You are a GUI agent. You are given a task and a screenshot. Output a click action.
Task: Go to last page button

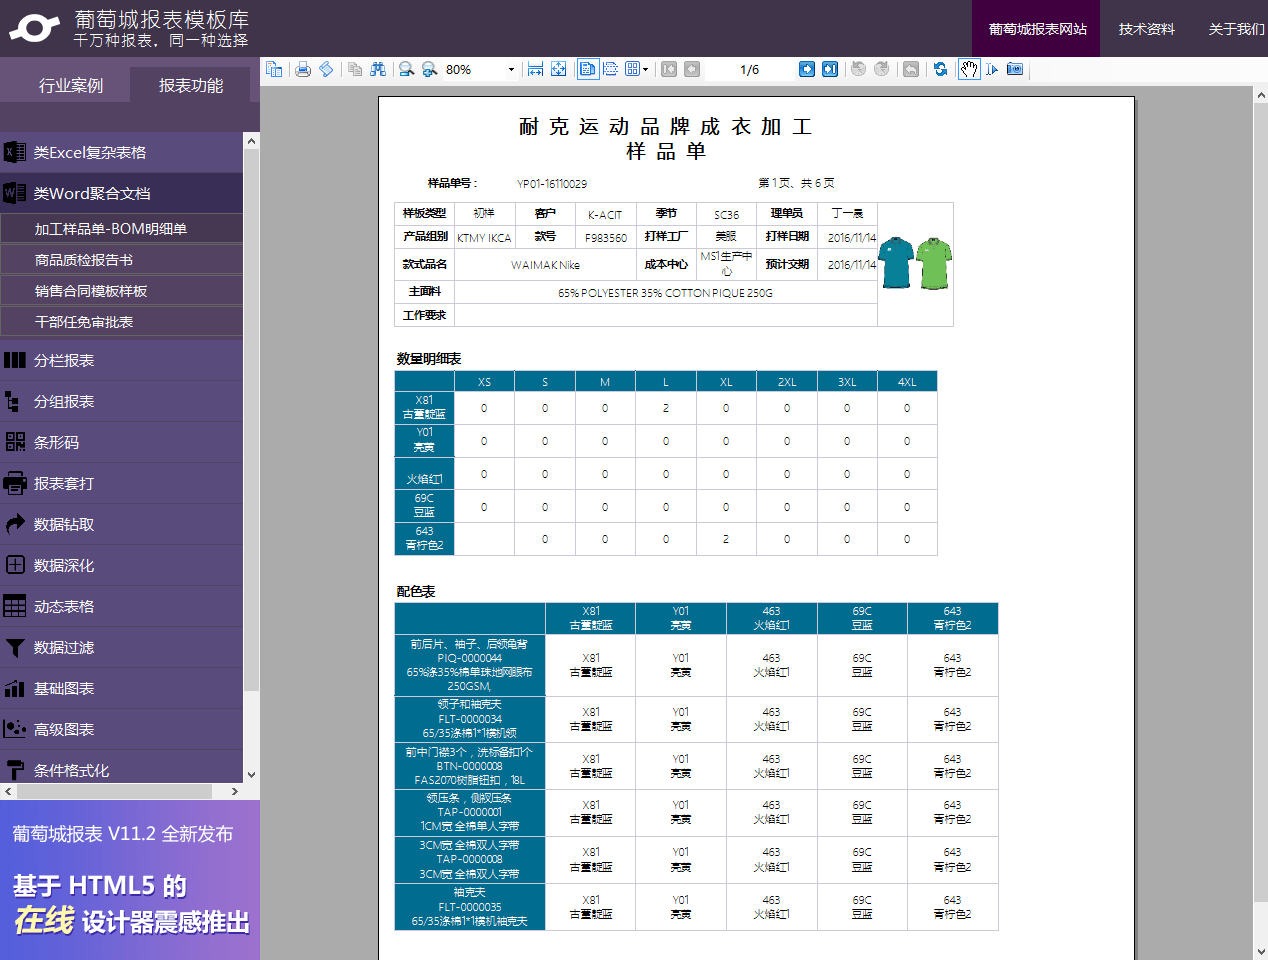click(830, 69)
